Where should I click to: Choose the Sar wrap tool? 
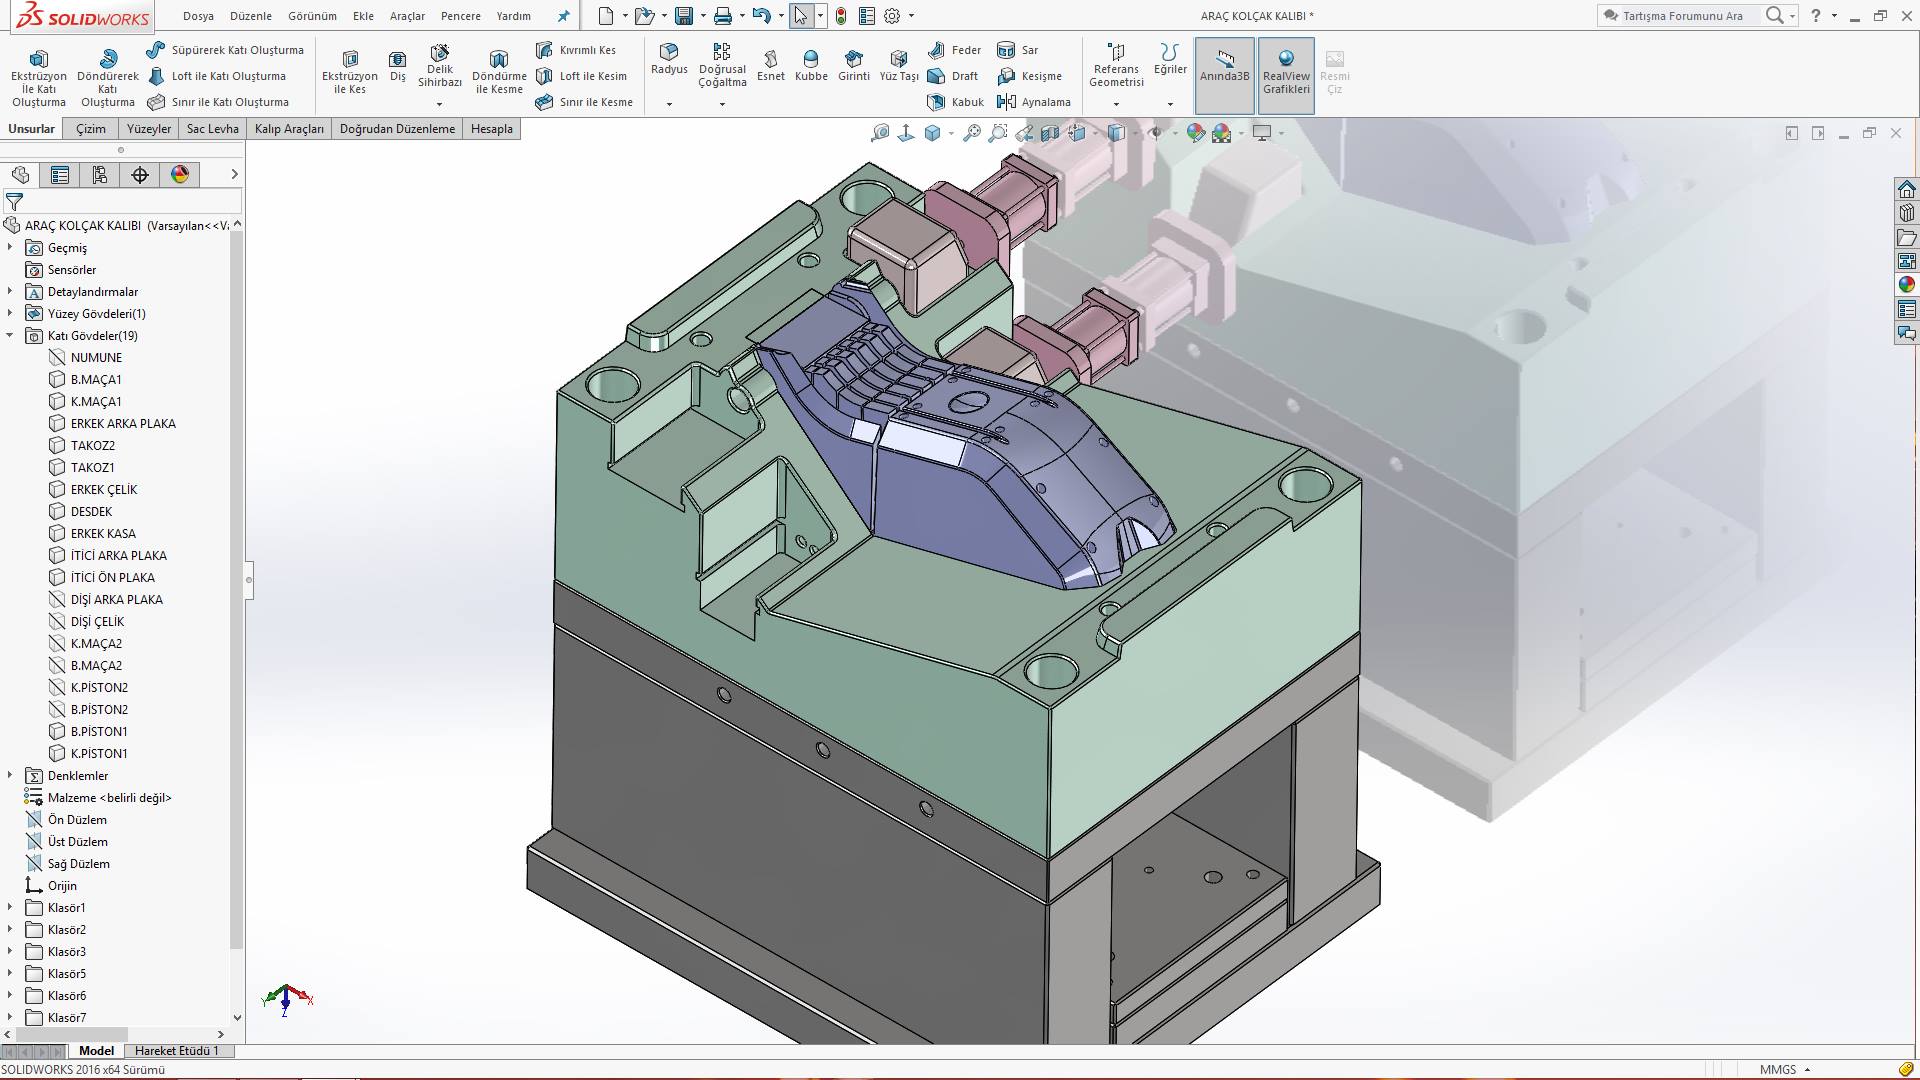coord(1018,50)
